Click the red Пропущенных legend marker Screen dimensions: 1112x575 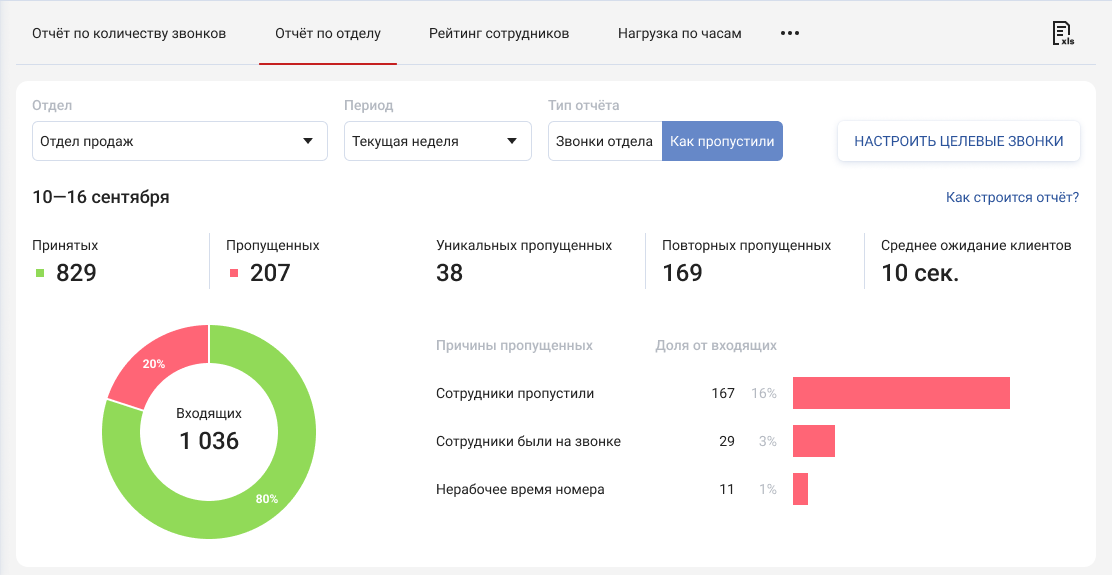(x=234, y=273)
